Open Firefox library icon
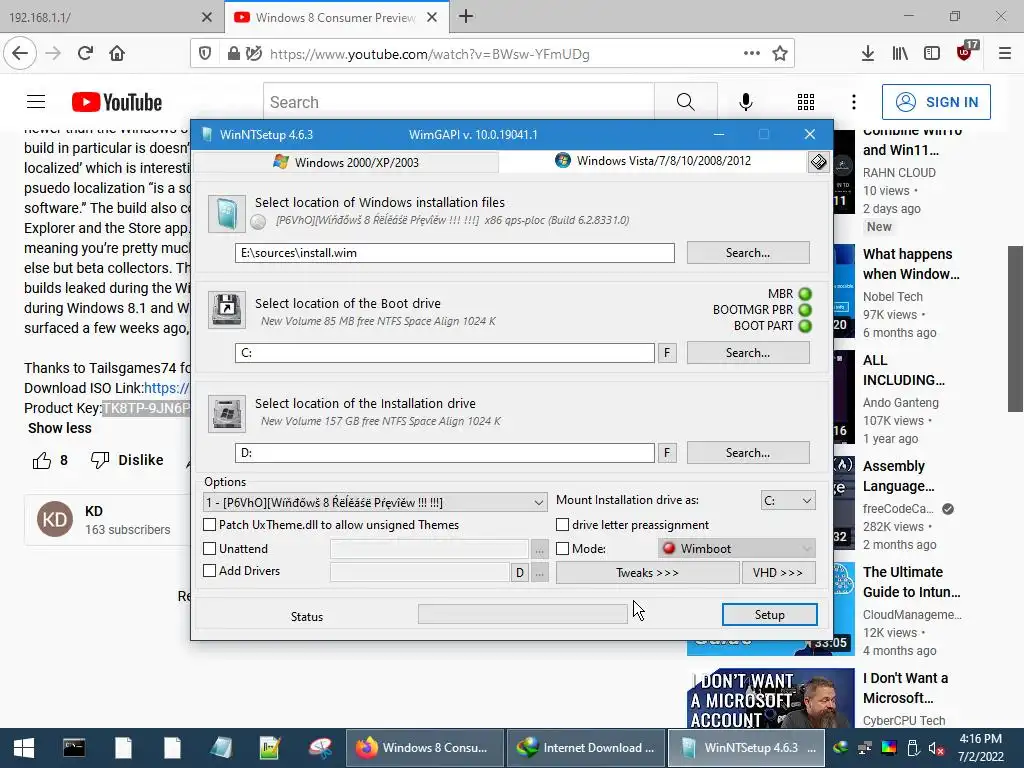 pos(900,54)
